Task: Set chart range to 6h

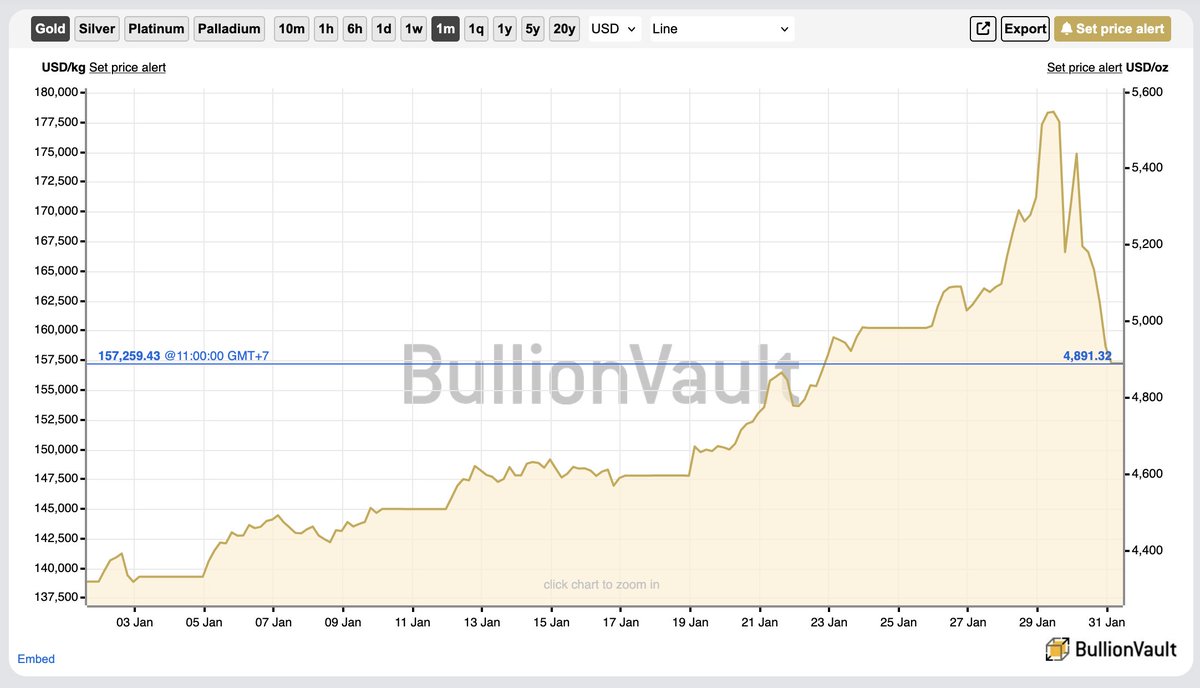Action: 355,29
